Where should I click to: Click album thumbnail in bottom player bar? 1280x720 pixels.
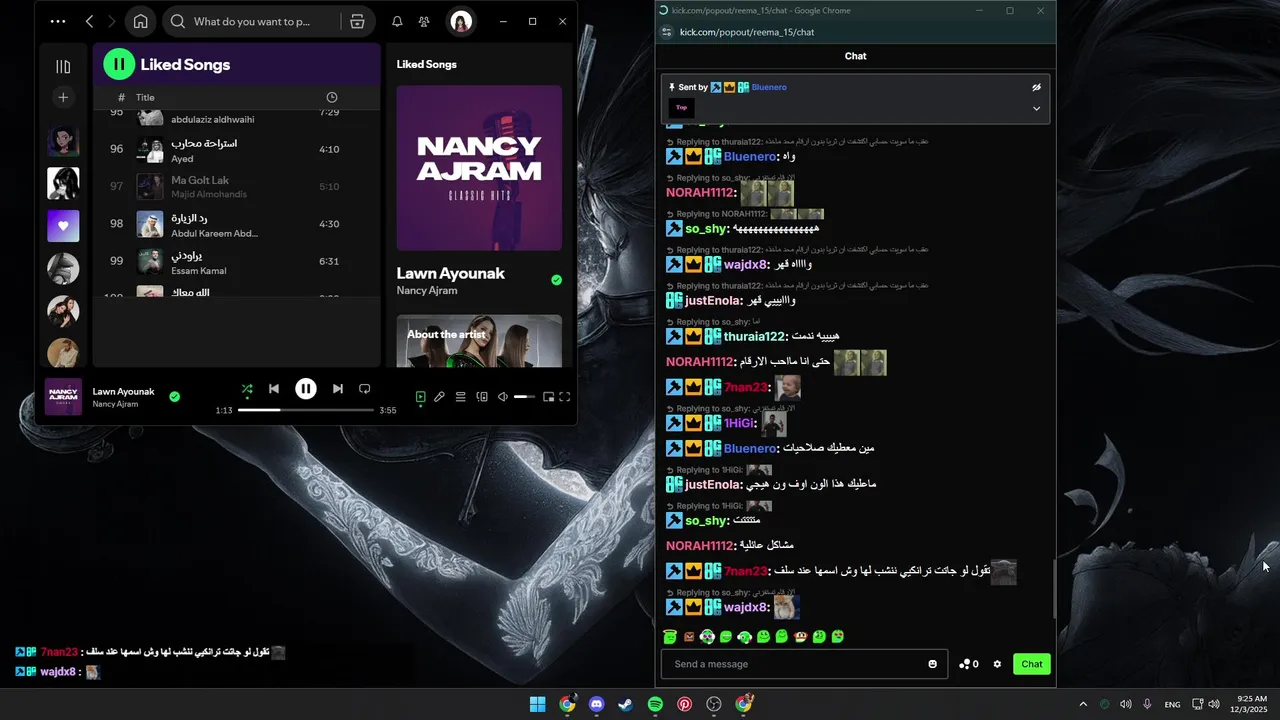[x=63, y=397]
